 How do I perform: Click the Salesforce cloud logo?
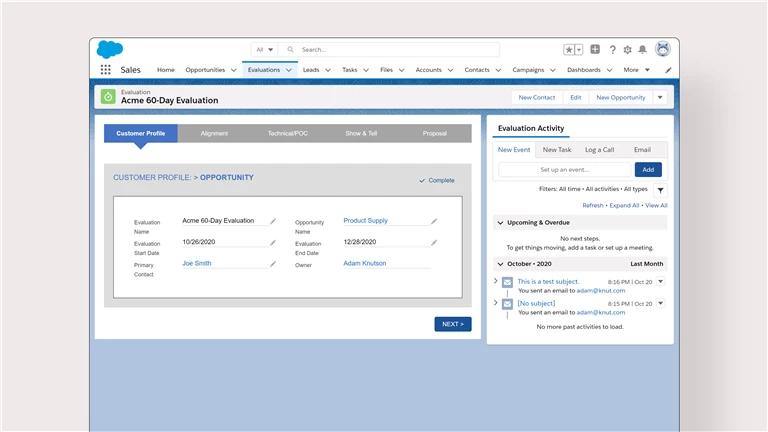coord(110,49)
